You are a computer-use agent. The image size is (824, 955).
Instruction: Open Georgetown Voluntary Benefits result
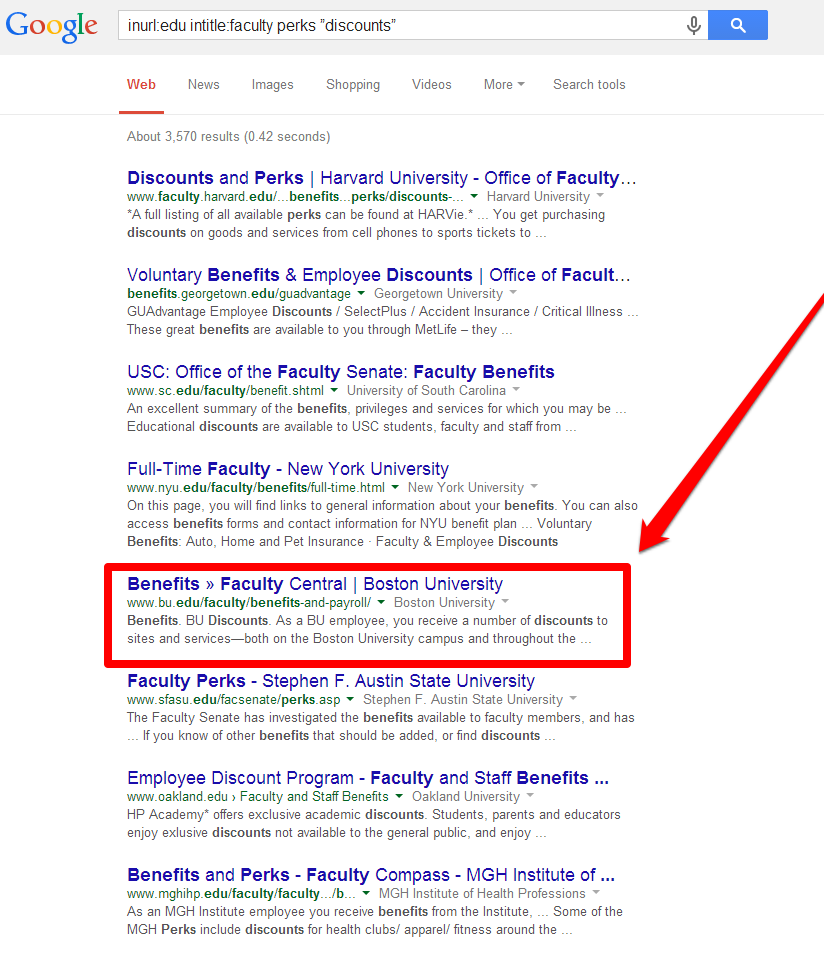[378, 275]
